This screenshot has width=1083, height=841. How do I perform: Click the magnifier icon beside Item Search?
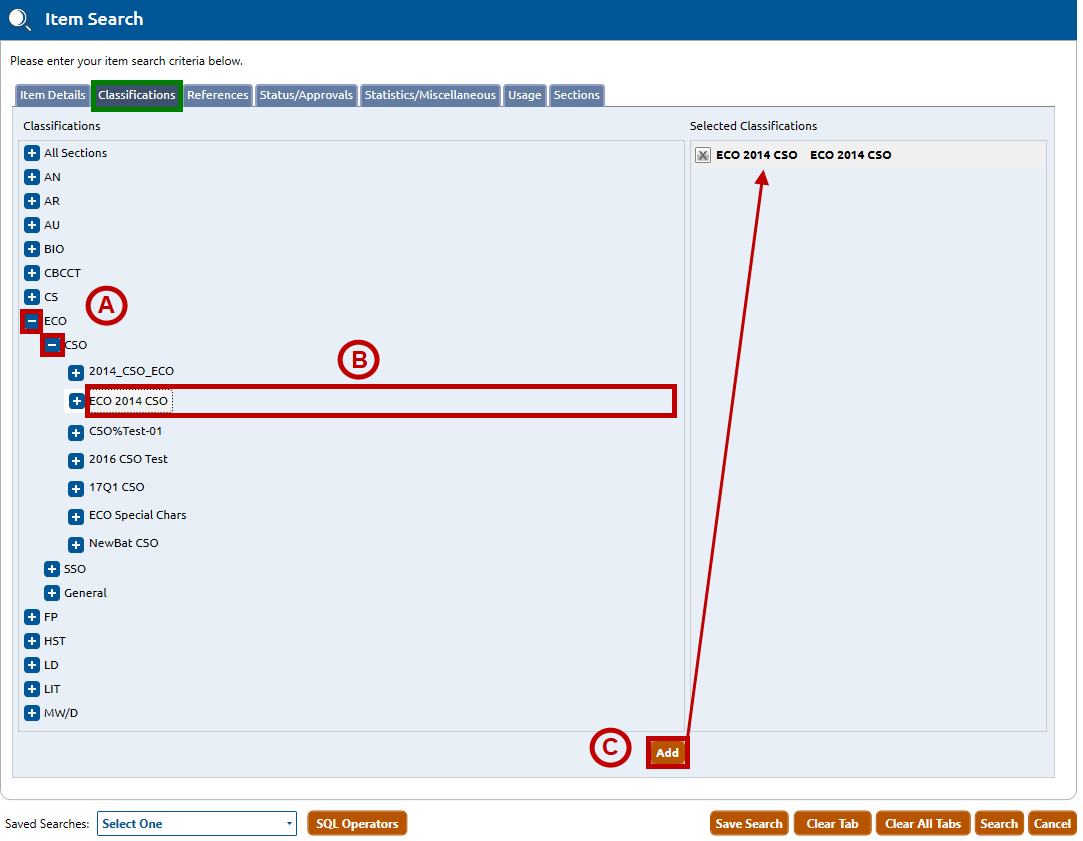[x=21, y=19]
